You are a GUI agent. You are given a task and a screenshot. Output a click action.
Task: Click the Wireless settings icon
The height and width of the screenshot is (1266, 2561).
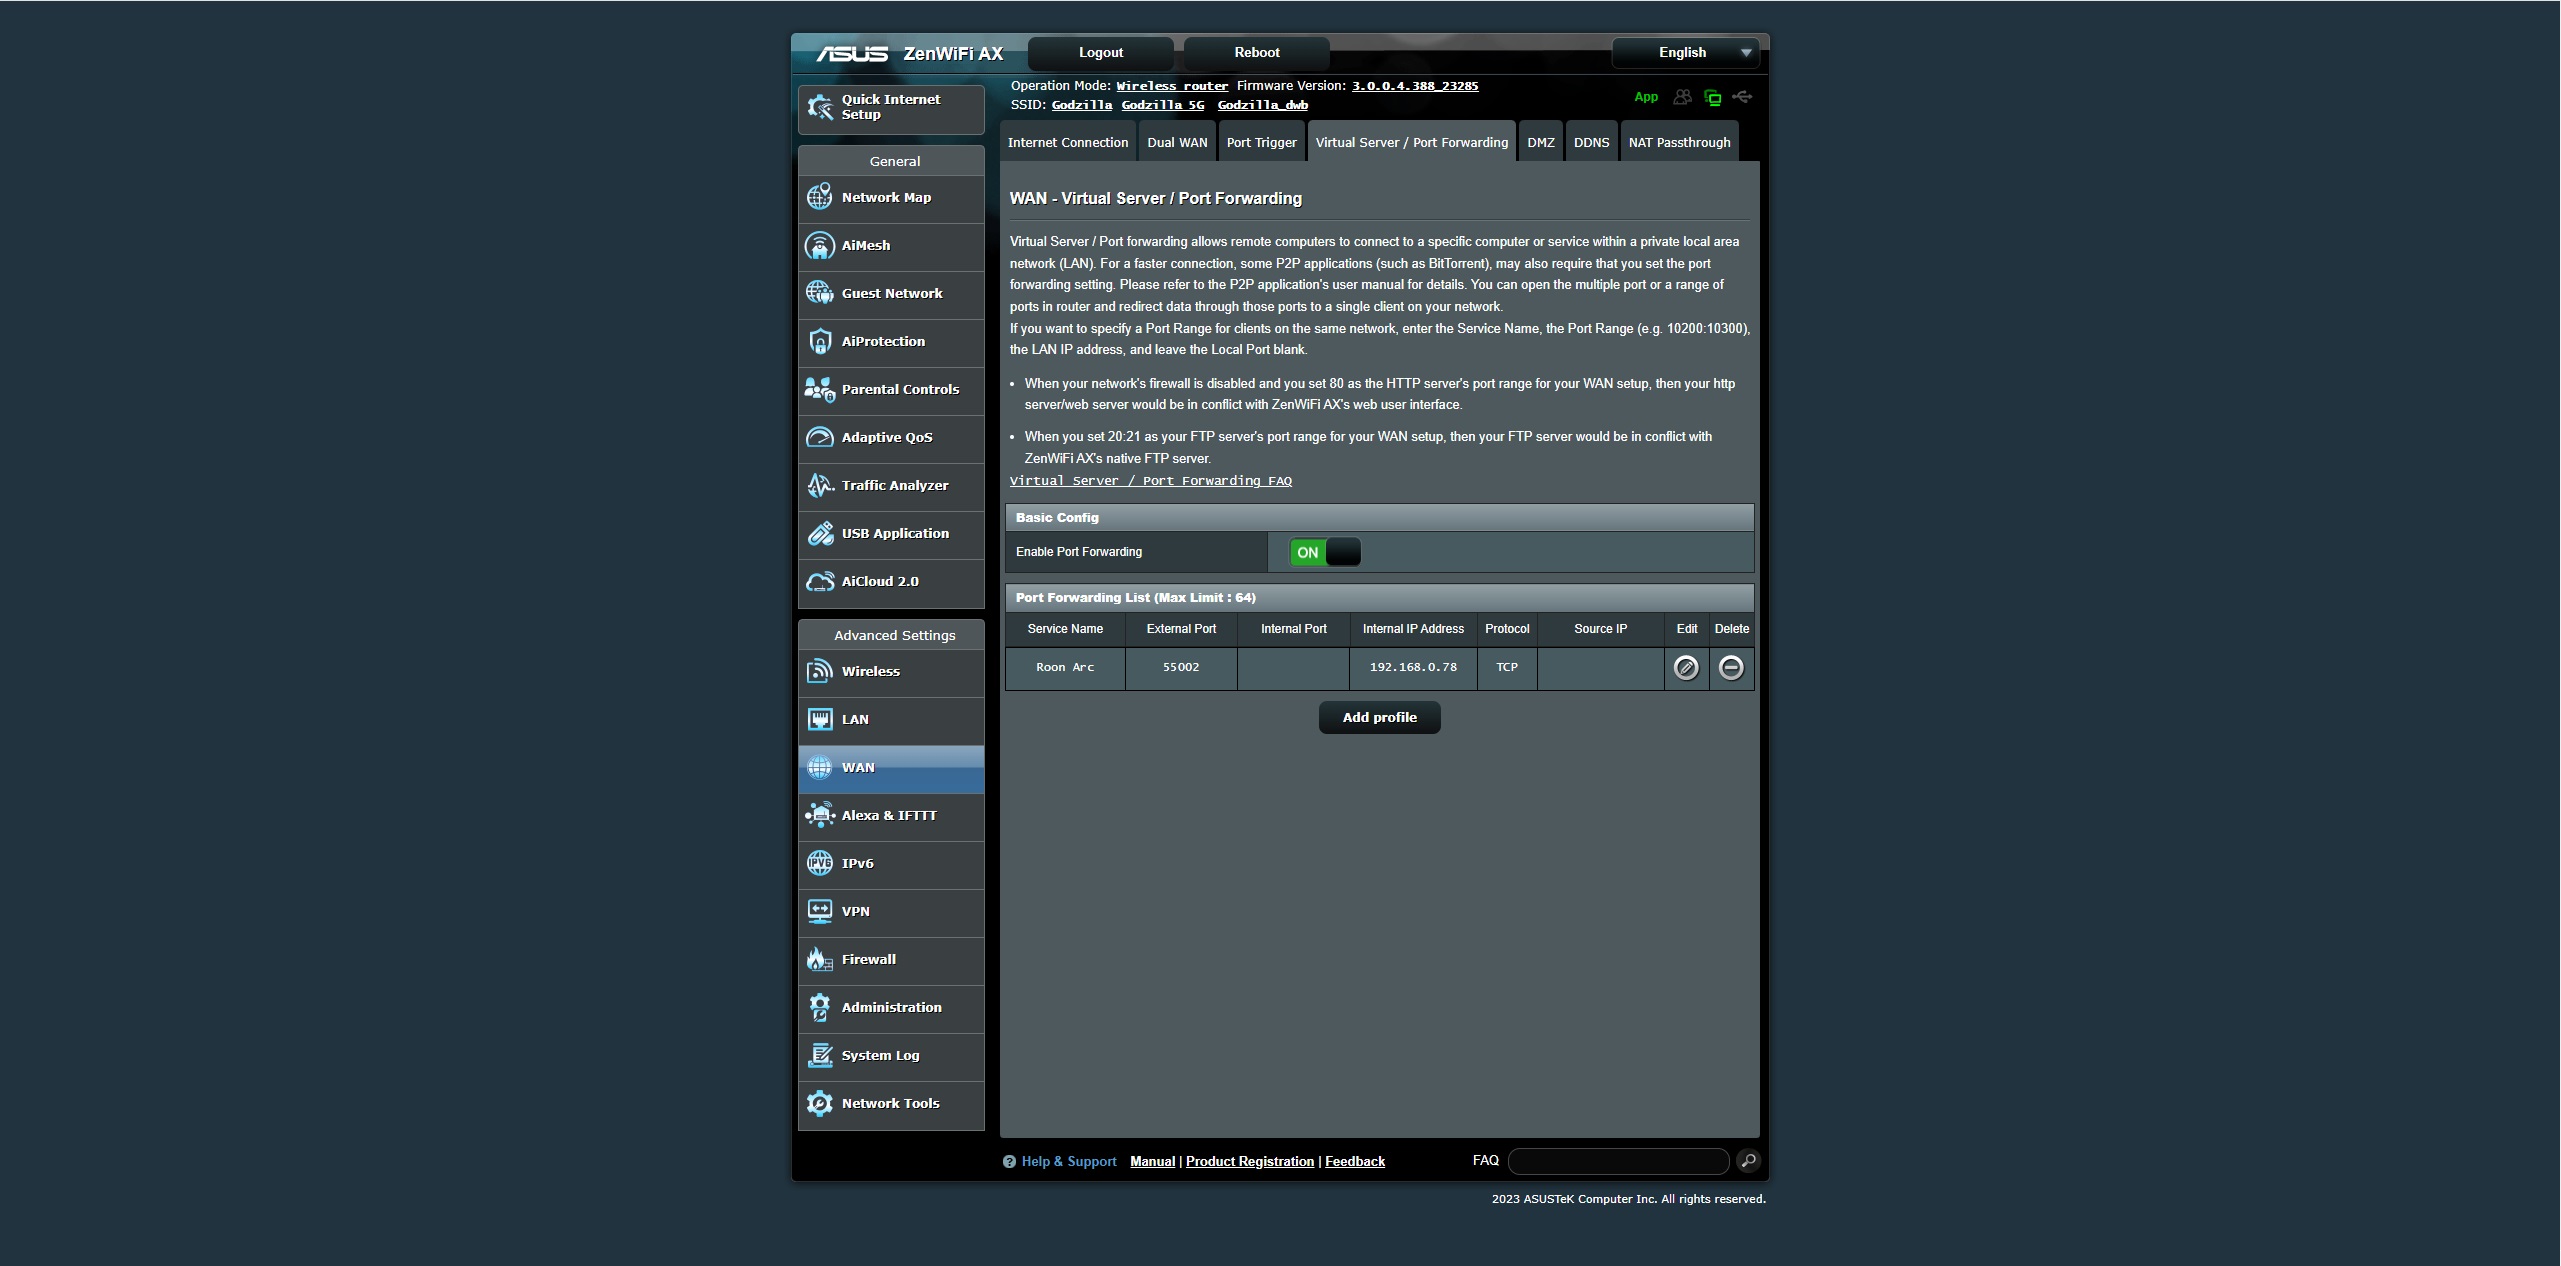tap(820, 671)
